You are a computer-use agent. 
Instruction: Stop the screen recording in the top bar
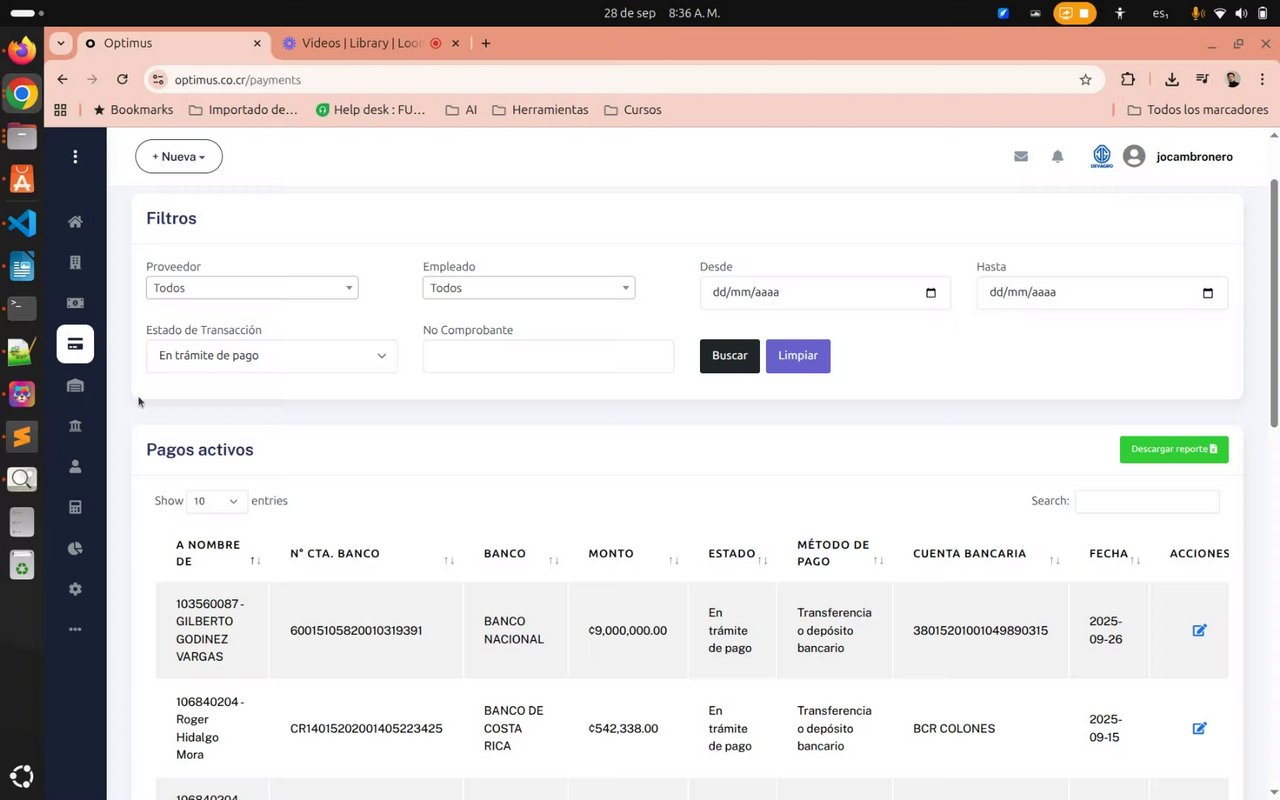(x=1084, y=13)
